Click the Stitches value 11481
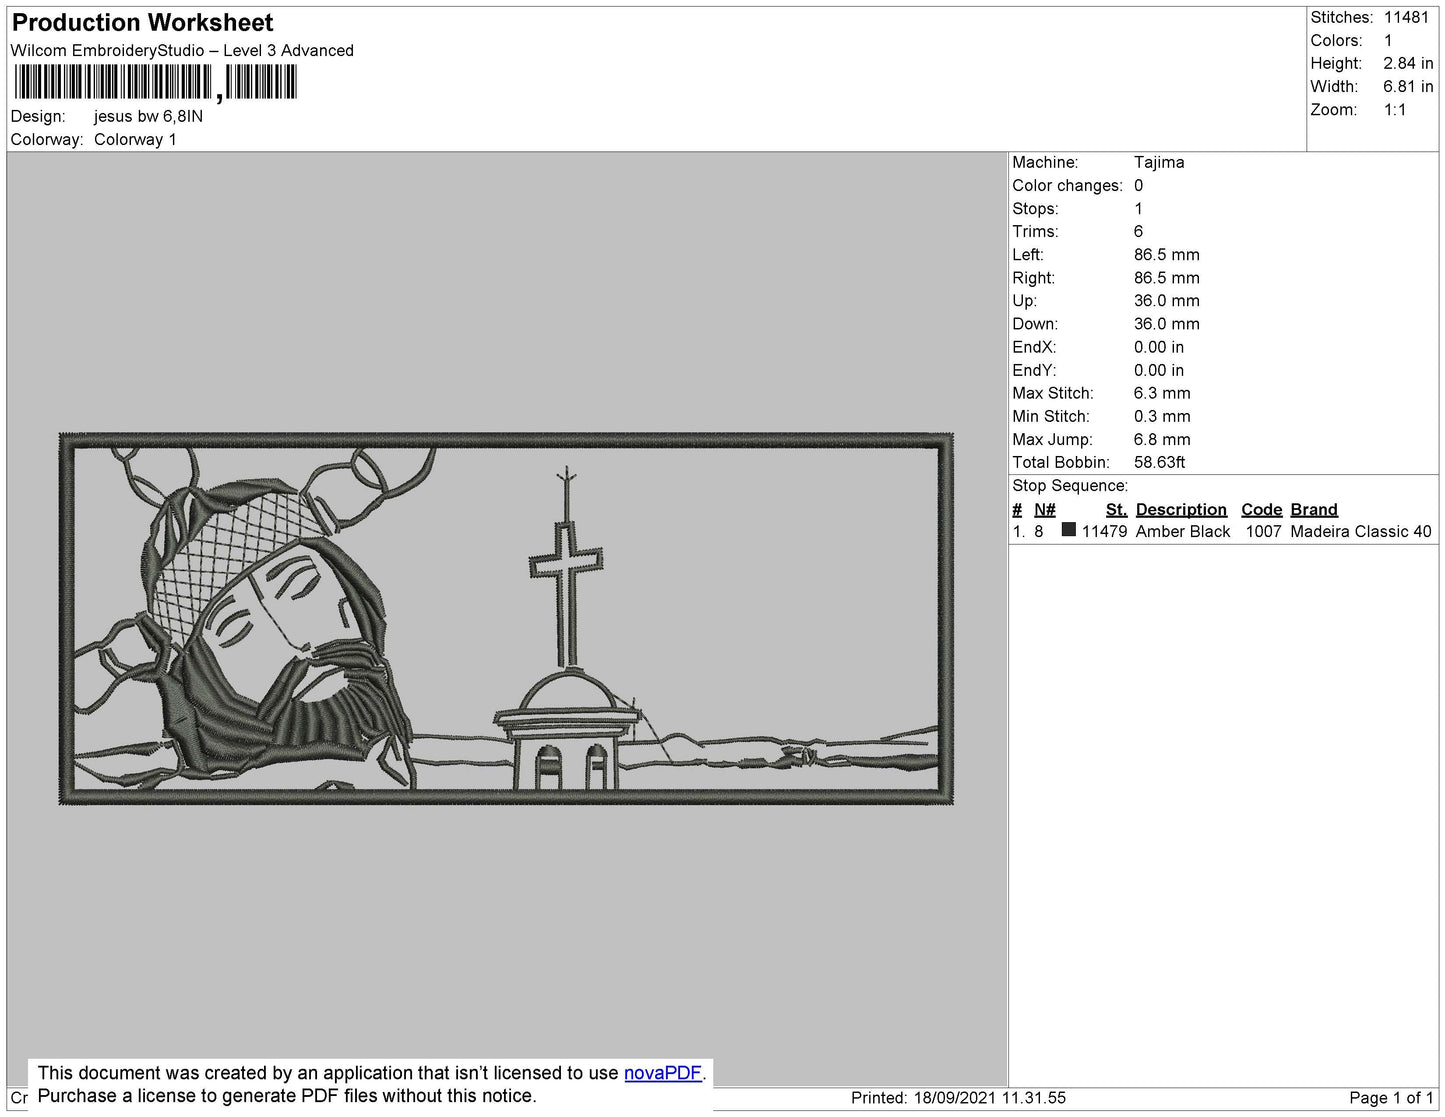 (x=1406, y=17)
